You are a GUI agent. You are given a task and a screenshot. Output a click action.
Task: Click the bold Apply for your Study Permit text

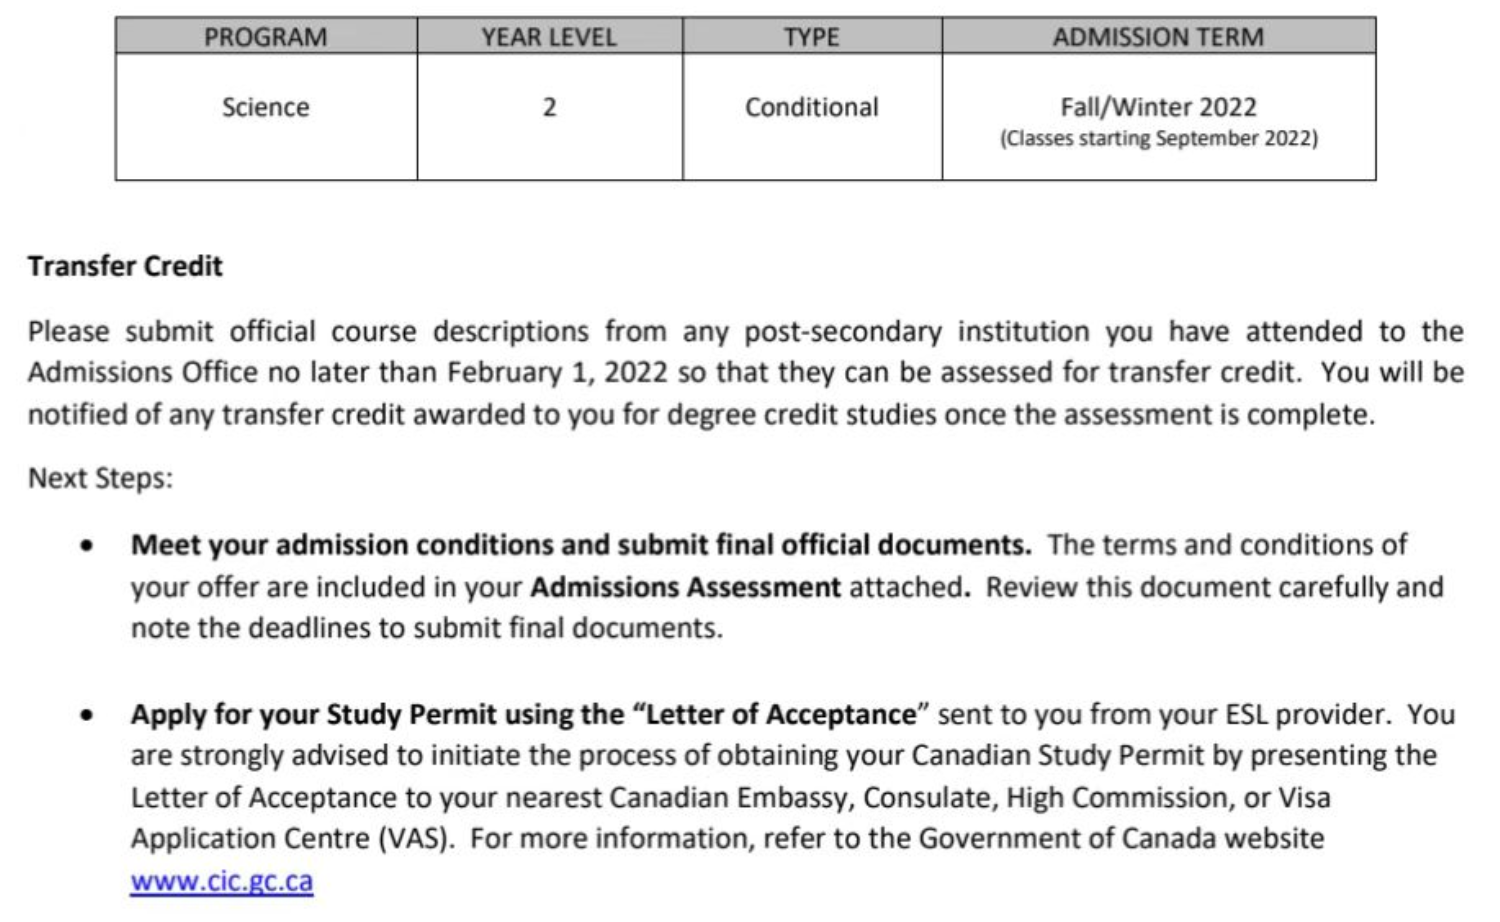point(378,714)
